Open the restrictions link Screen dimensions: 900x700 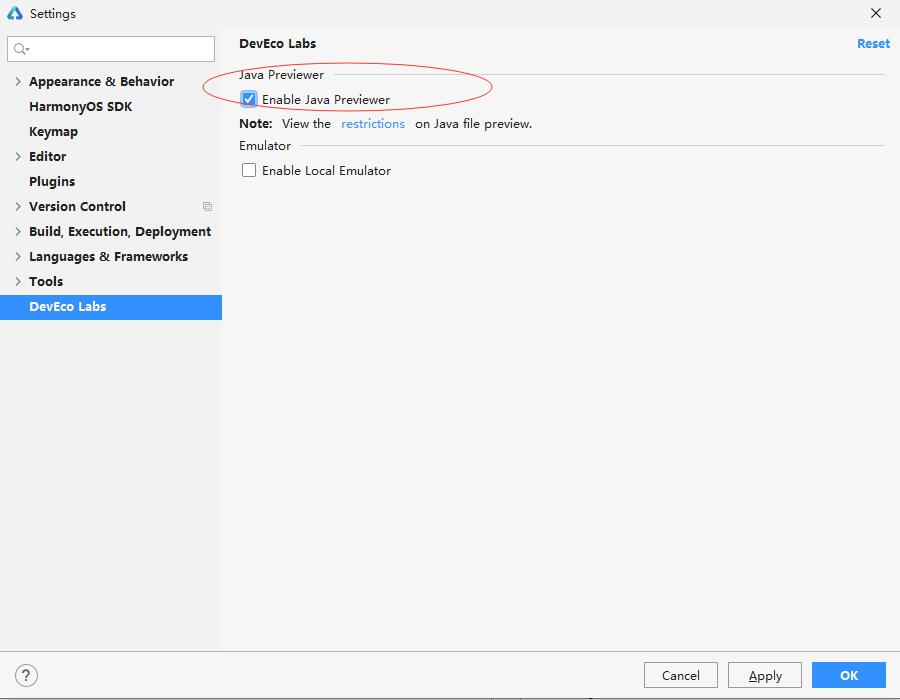[373, 124]
